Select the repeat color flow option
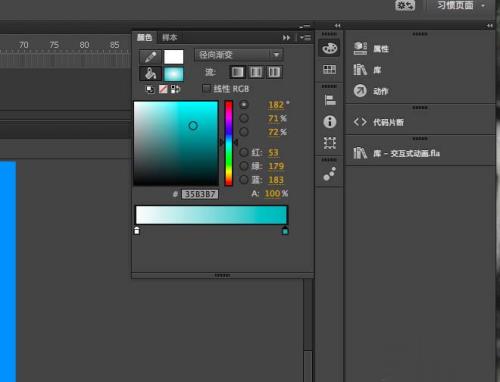This screenshot has width=500, height=382. (x=274, y=72)
